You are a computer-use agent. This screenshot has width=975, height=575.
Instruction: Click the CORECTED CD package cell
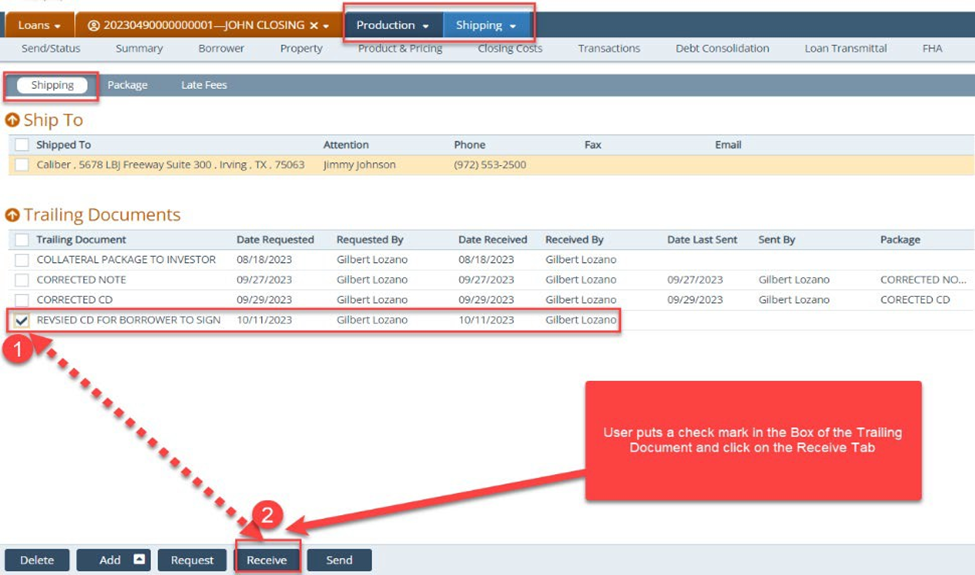915,300
